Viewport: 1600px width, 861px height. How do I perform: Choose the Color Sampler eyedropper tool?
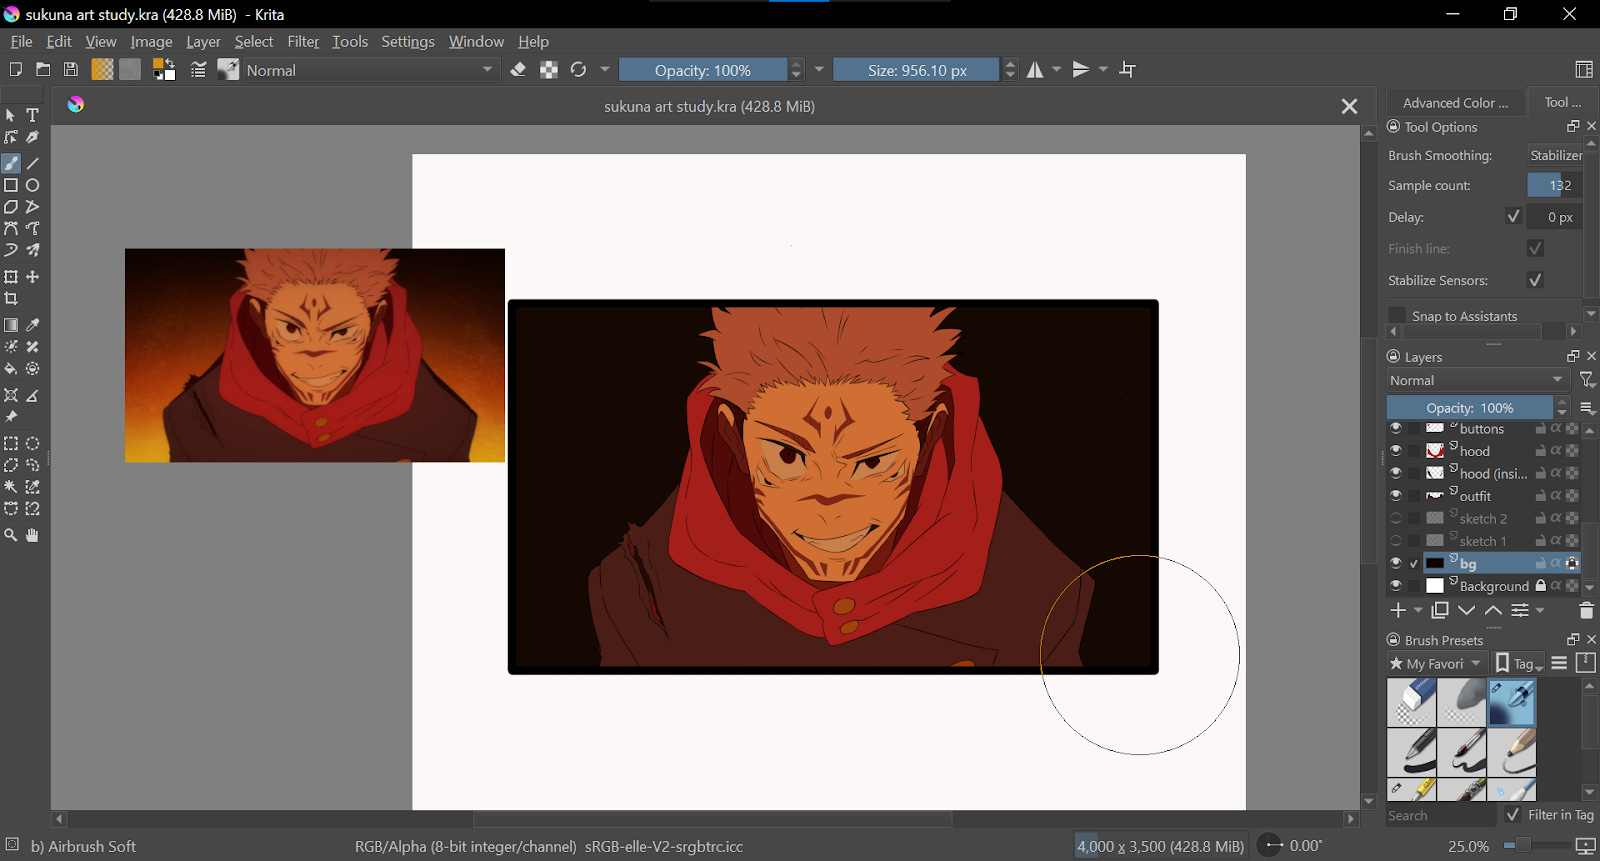click(33, 325)
